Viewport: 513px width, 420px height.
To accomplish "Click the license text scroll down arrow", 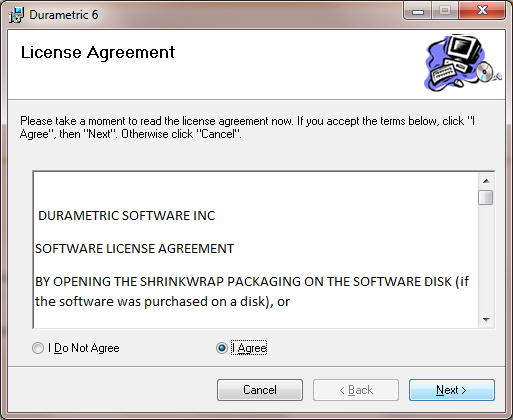I will click(486, 320).
